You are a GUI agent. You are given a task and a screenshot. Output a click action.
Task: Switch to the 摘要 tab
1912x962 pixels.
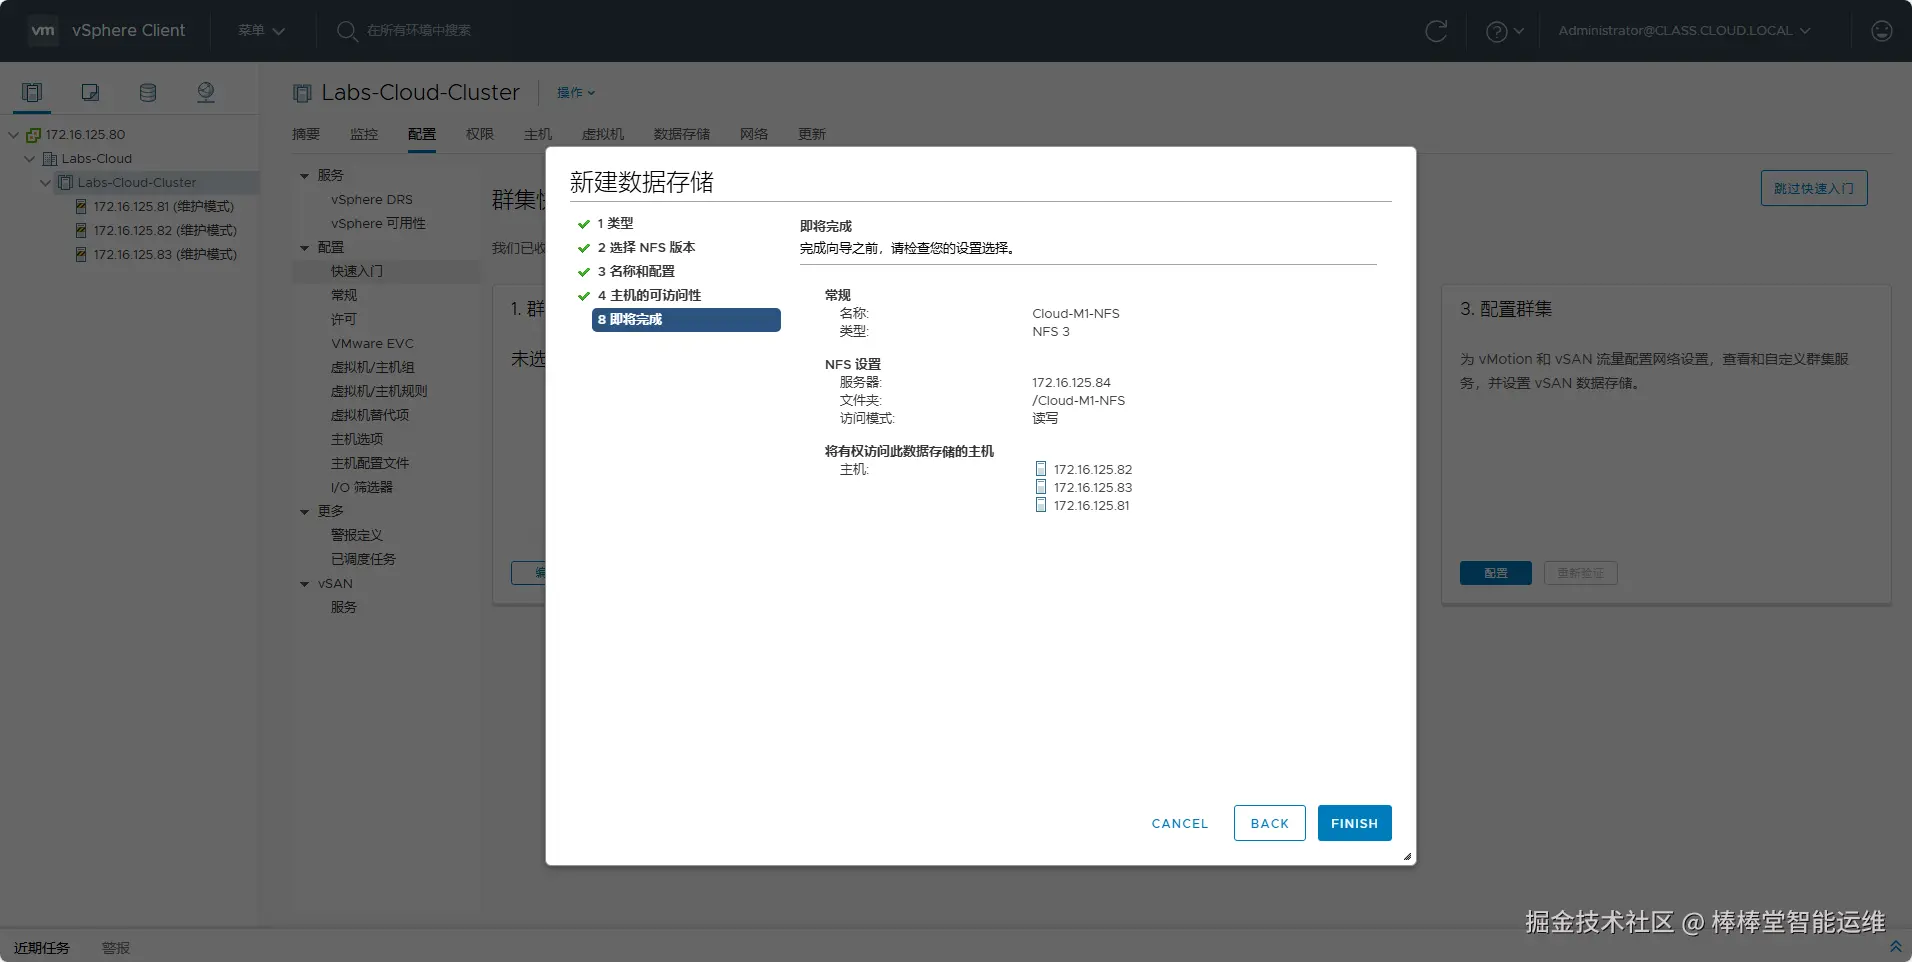tap(306, 134)
